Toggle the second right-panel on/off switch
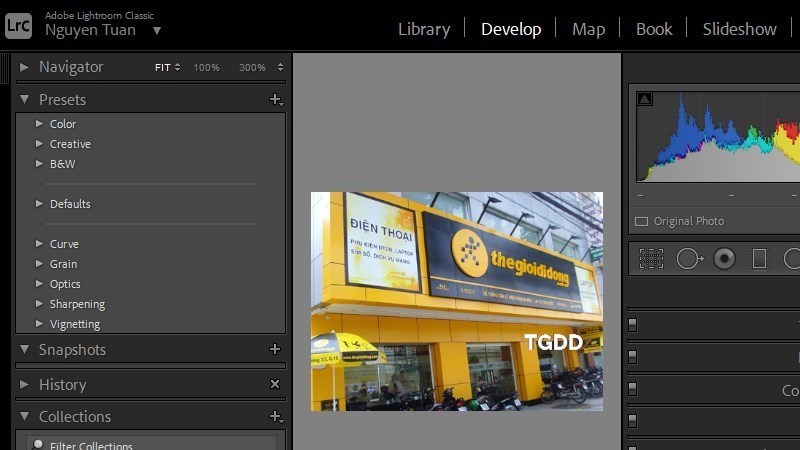 (x=633, y=357)
